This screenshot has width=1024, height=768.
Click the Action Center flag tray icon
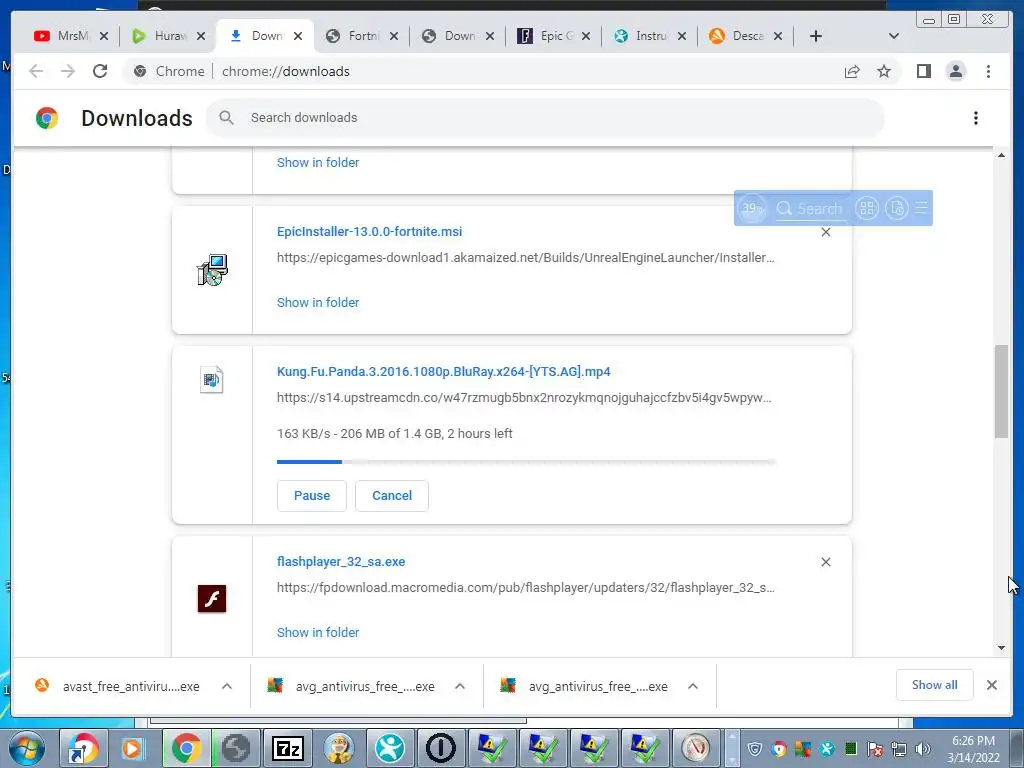tap(875, 749)
